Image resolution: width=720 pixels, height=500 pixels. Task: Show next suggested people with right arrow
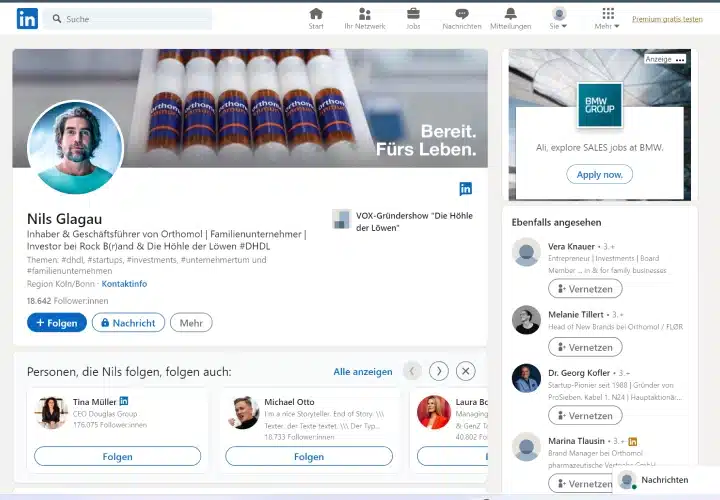tap(438, 371)
